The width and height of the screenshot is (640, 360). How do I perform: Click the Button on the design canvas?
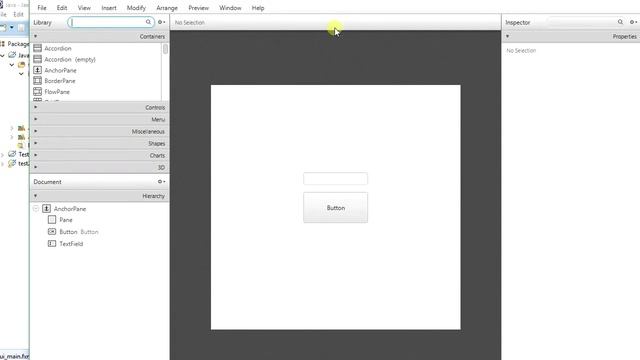tap(335, 208)
